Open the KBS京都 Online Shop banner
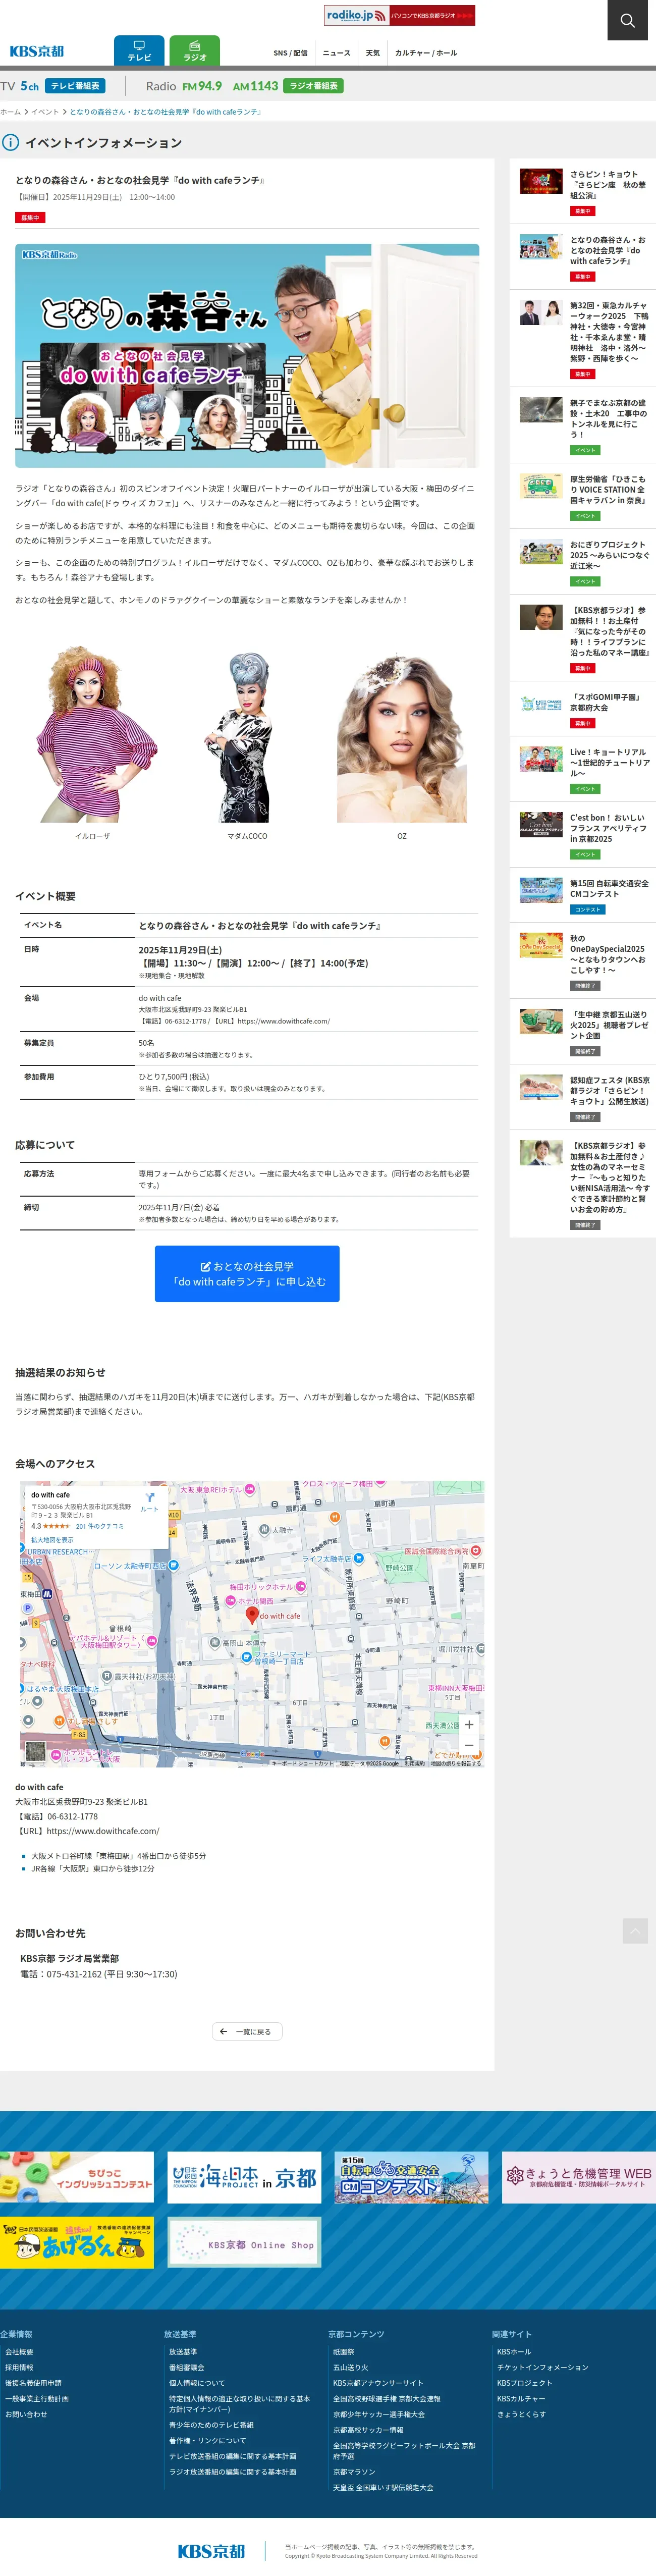This screenshot has height=2576, width=656. (244, 2242)
